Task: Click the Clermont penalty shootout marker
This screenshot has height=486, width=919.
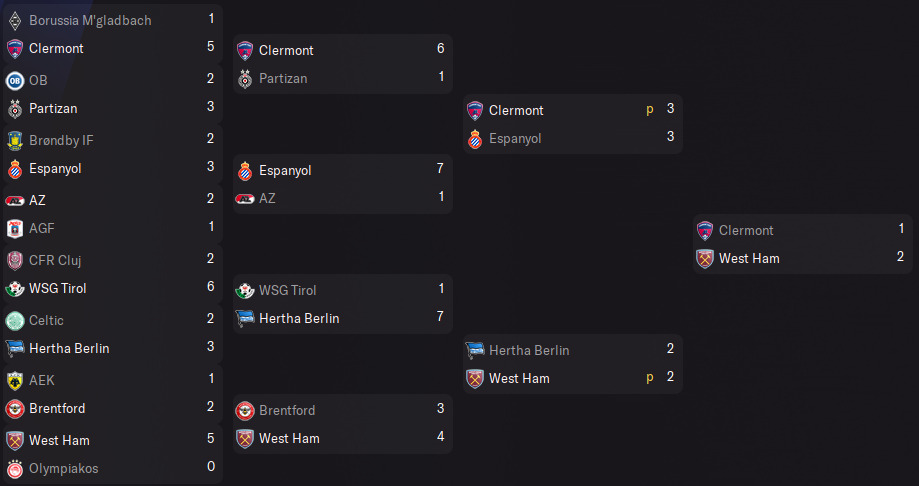Action: (x=649, y=110)
